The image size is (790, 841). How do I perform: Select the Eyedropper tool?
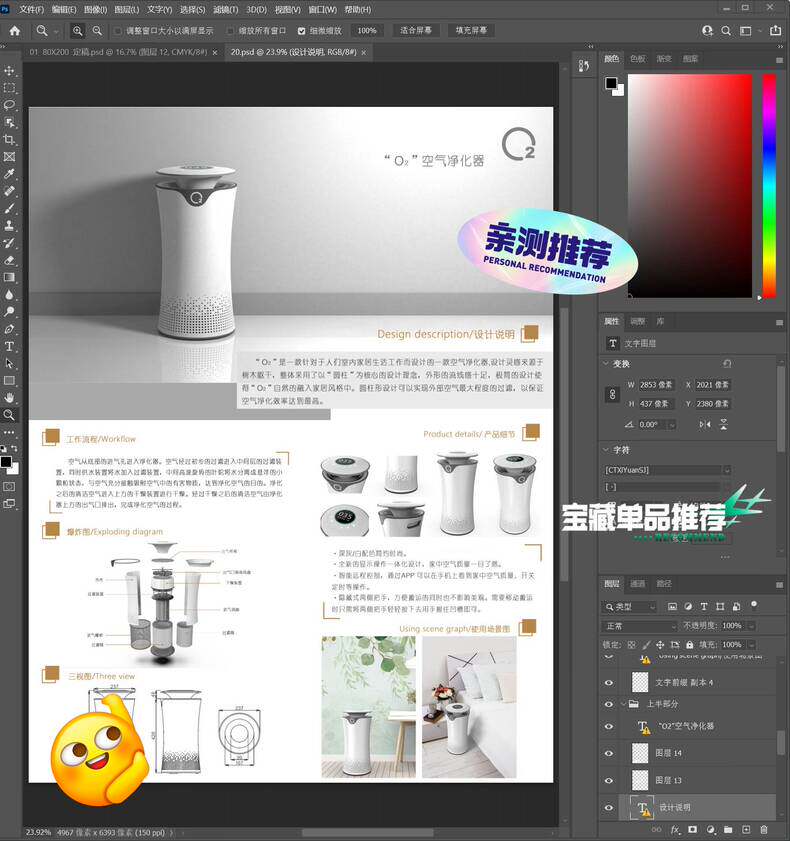9,174
